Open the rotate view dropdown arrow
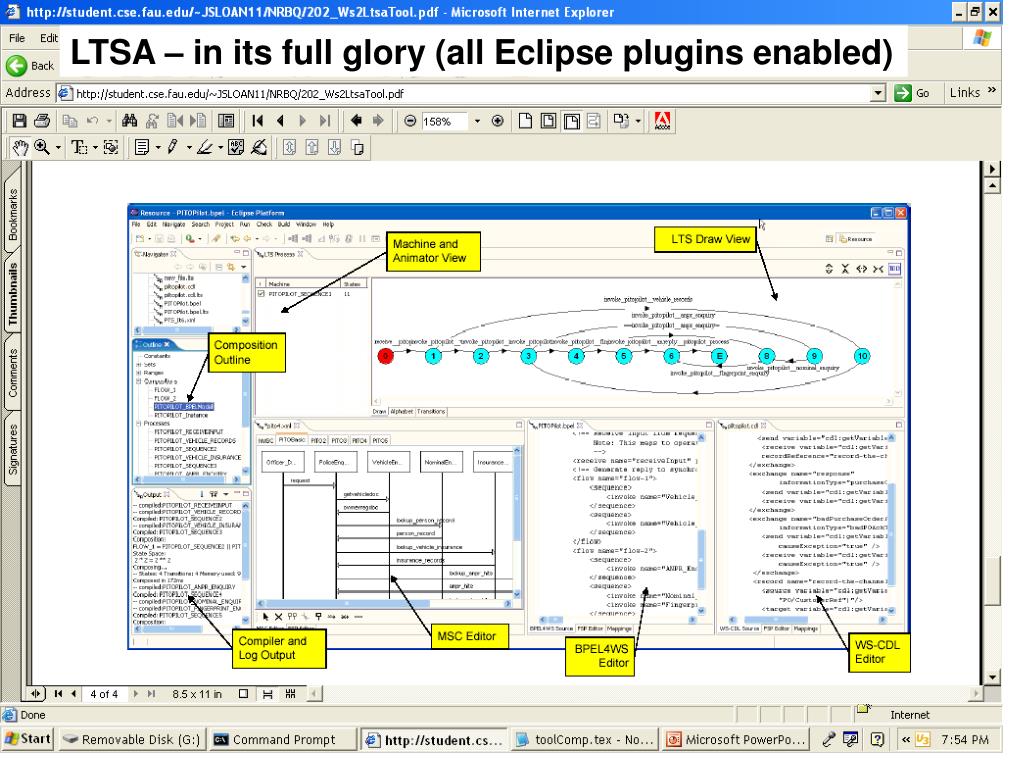1024x768 pixels. [x=637, y=121]
